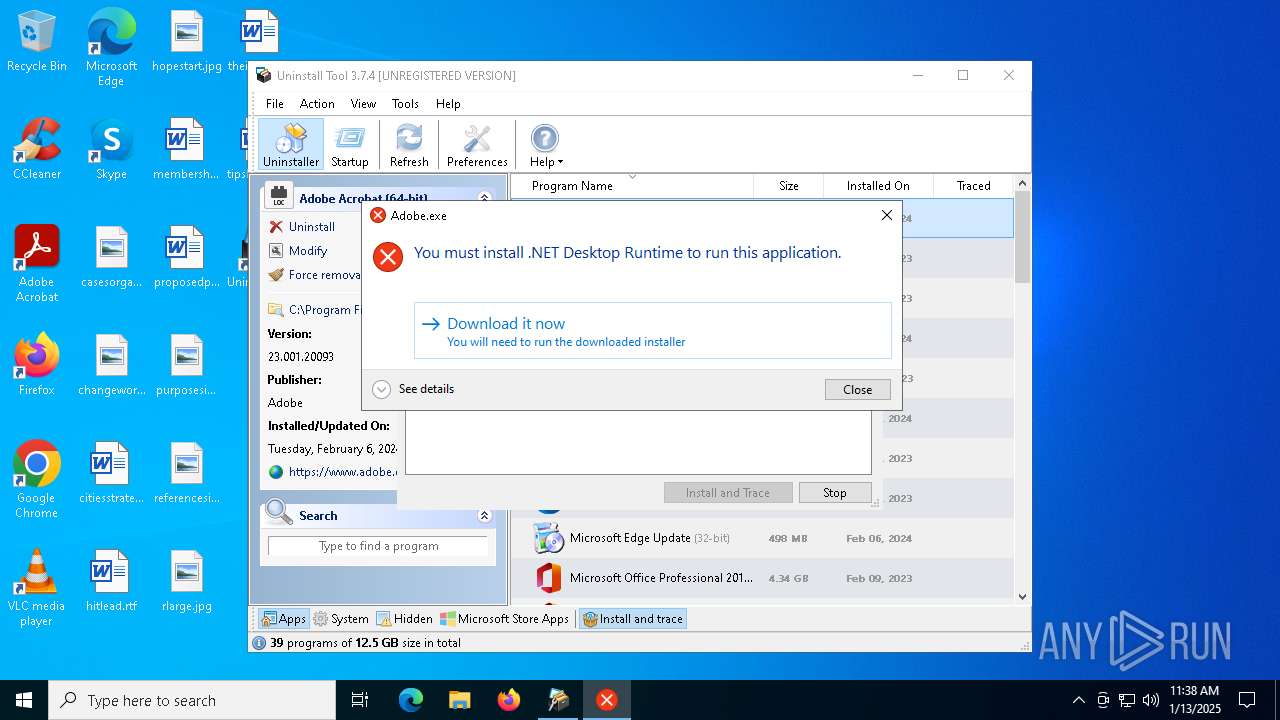The image size is (1280, 720).
Task: Select Microsoft Edge Update row
Action: (x=762, y=538)
